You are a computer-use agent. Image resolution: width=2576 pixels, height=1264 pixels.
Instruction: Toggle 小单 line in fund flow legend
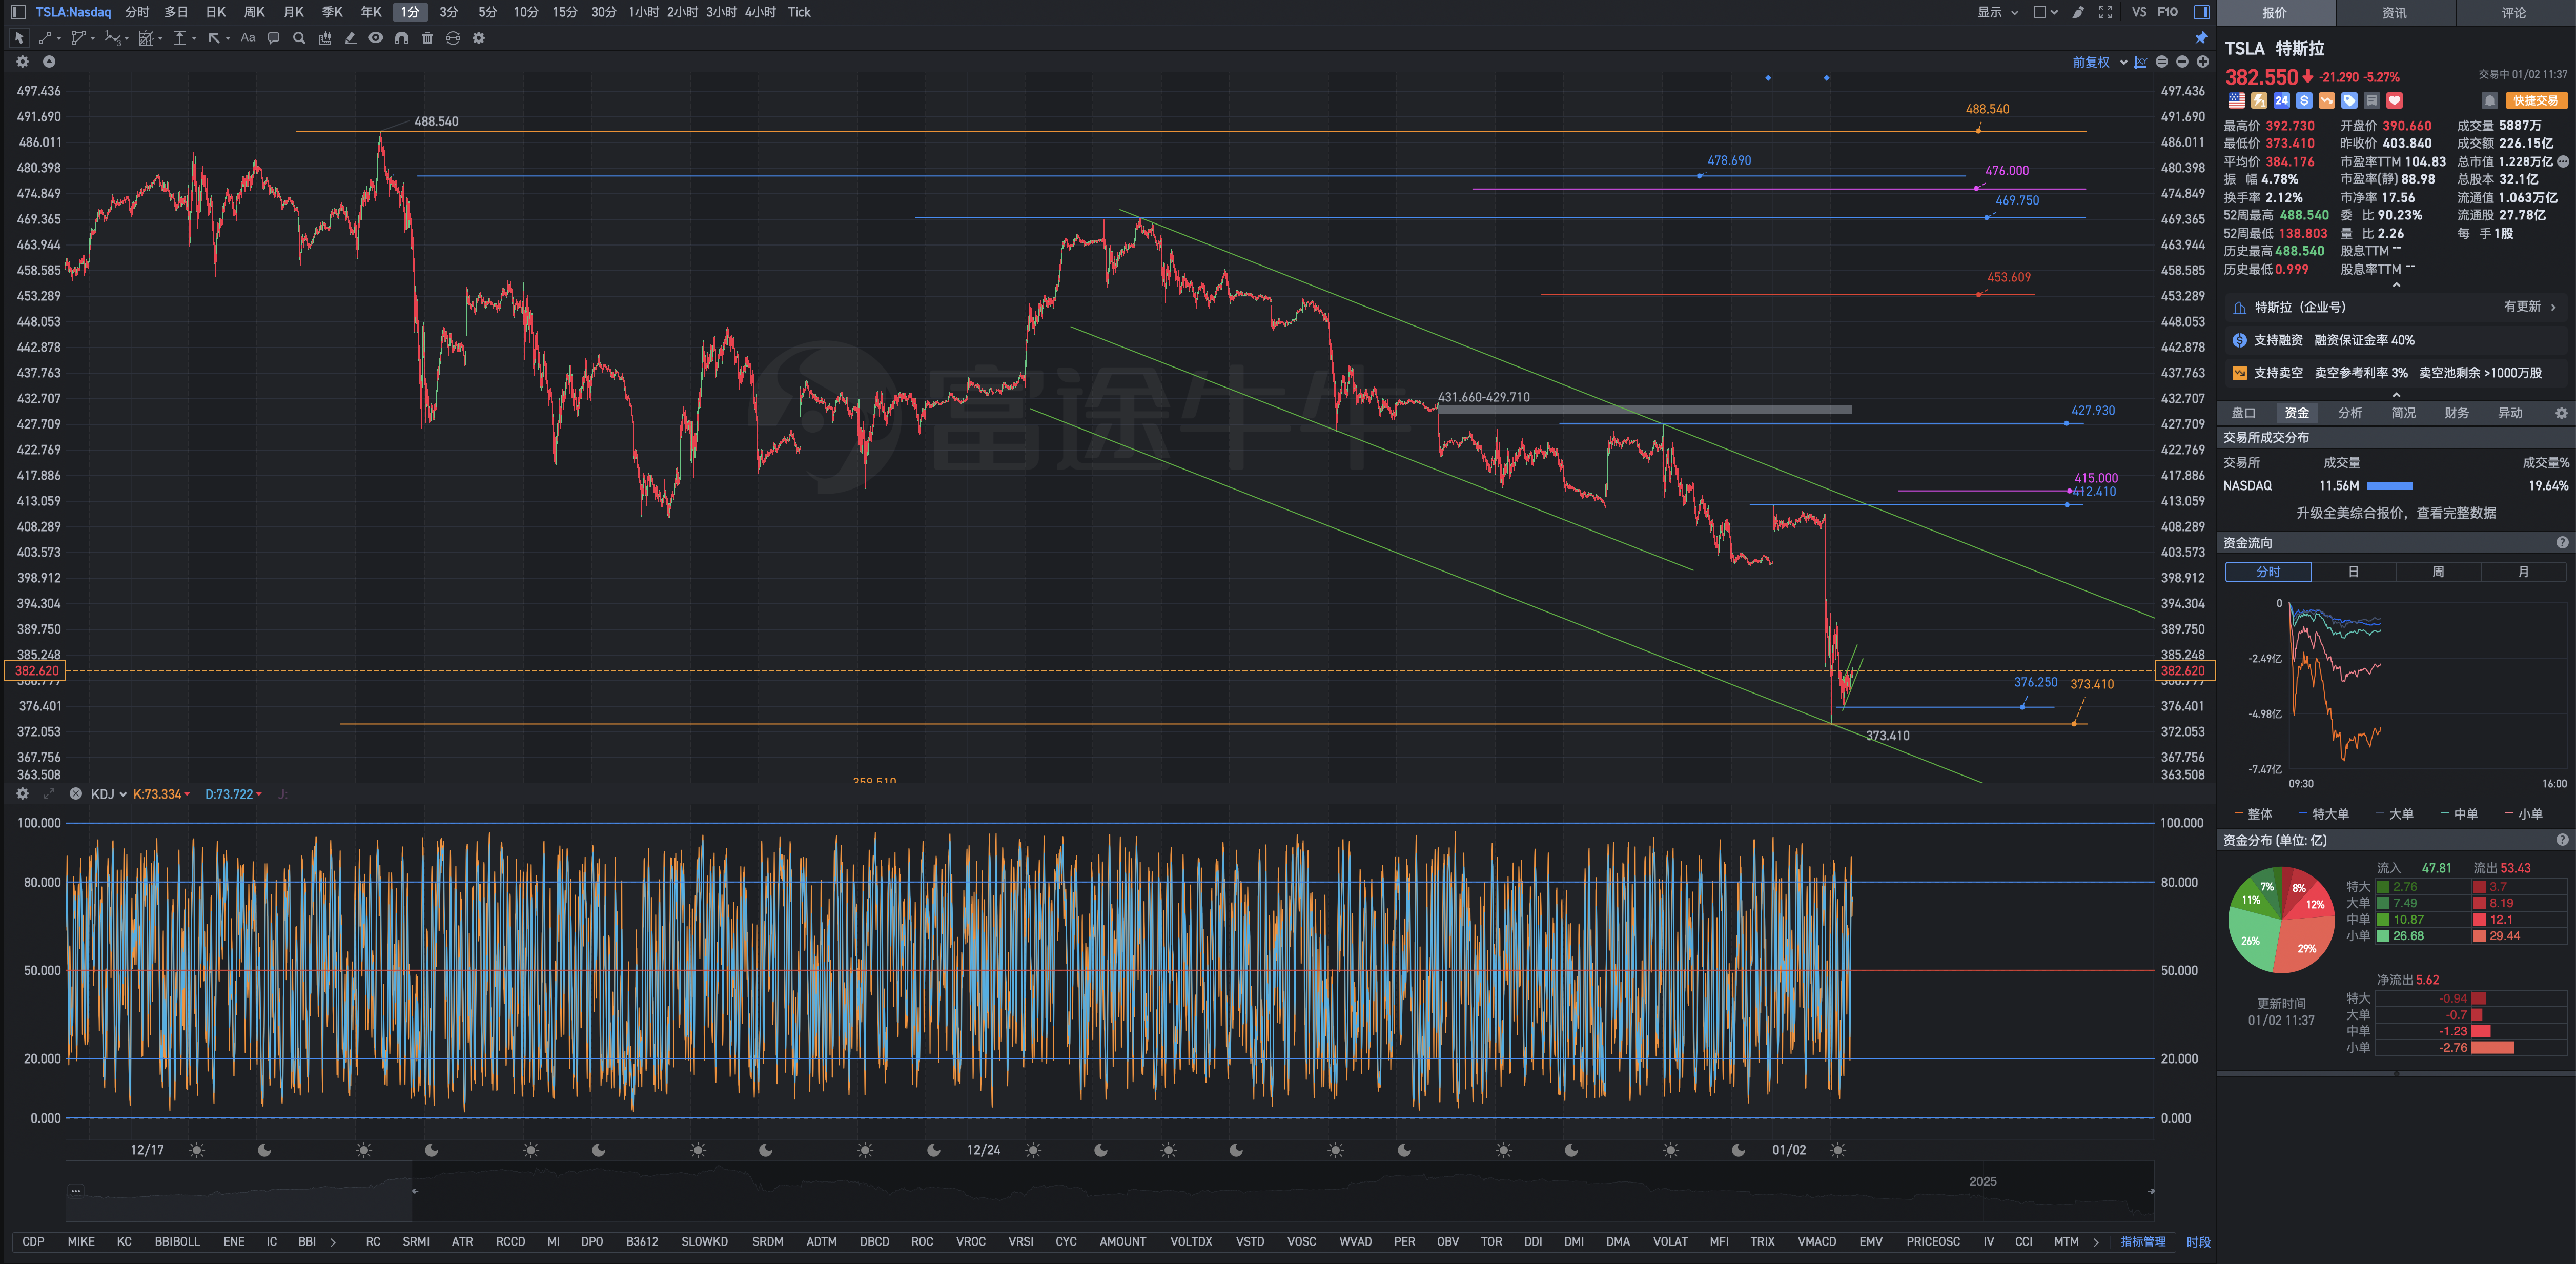tap(2525, 814)
